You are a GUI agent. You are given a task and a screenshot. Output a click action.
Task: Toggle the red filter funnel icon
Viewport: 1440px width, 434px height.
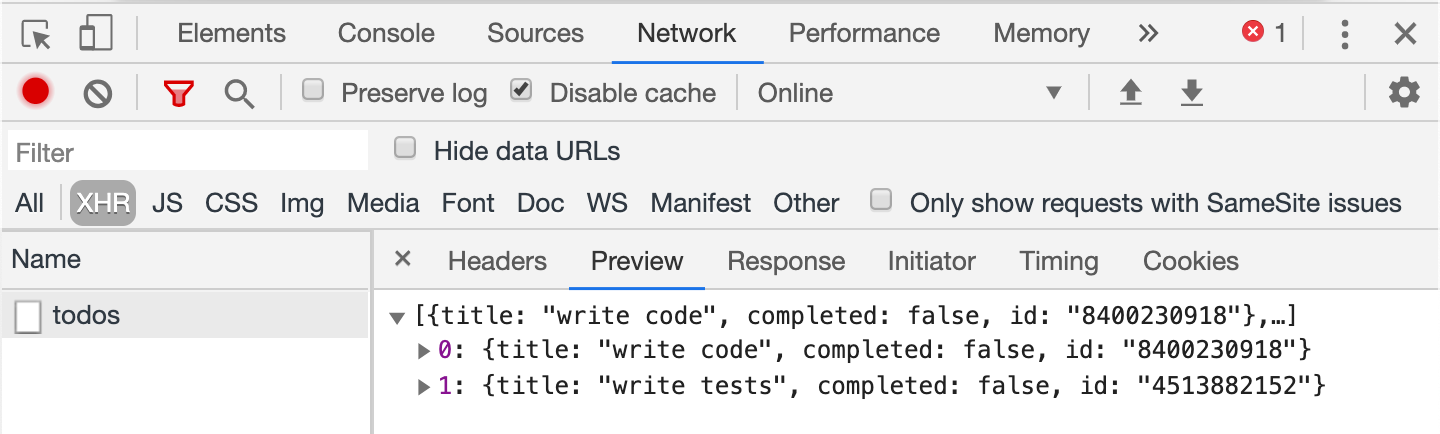coord(178,94)
